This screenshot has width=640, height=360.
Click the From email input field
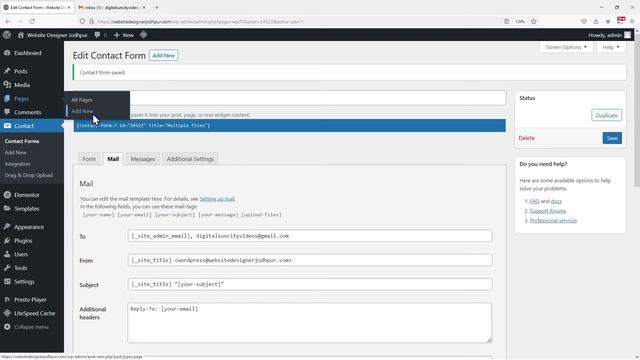[x=310, y=260]
